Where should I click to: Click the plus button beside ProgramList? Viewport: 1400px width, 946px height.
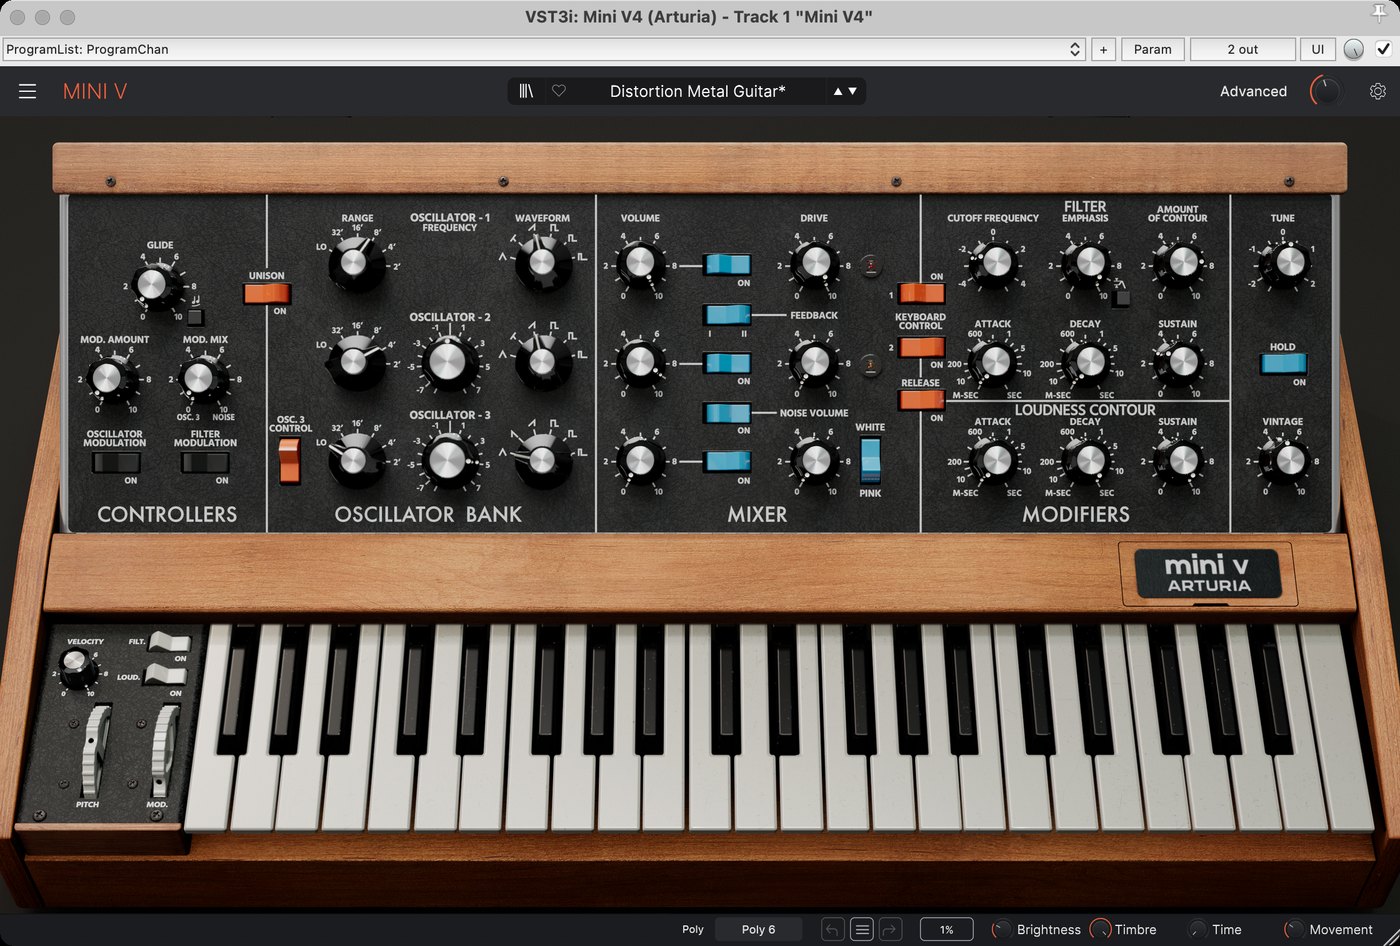click(1104, 49)
